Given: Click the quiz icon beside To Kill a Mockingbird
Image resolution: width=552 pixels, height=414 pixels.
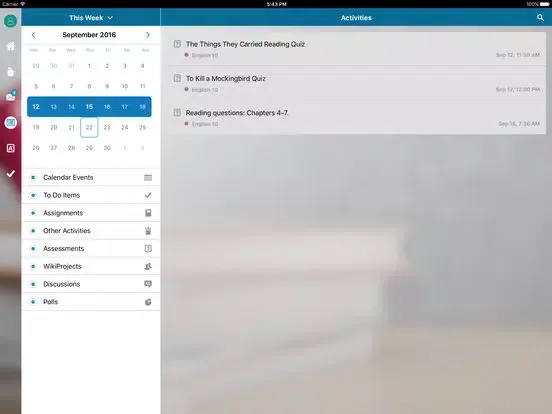Looking at the screenshot, I should pos(177,78).
